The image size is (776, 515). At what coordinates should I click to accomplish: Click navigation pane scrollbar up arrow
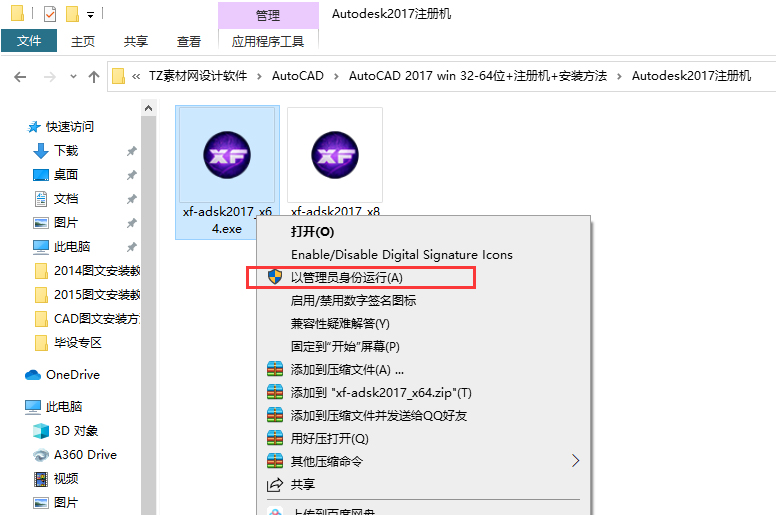point(148,108)
